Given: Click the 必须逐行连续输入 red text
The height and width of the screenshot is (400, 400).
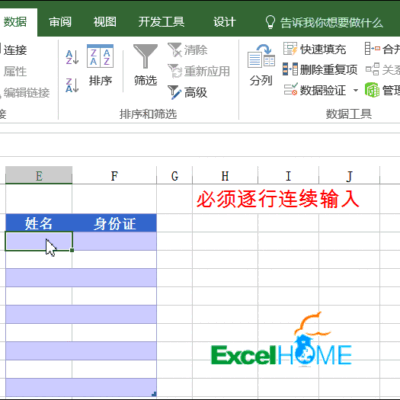Looking at the screenshot, I should click(277, 199).
